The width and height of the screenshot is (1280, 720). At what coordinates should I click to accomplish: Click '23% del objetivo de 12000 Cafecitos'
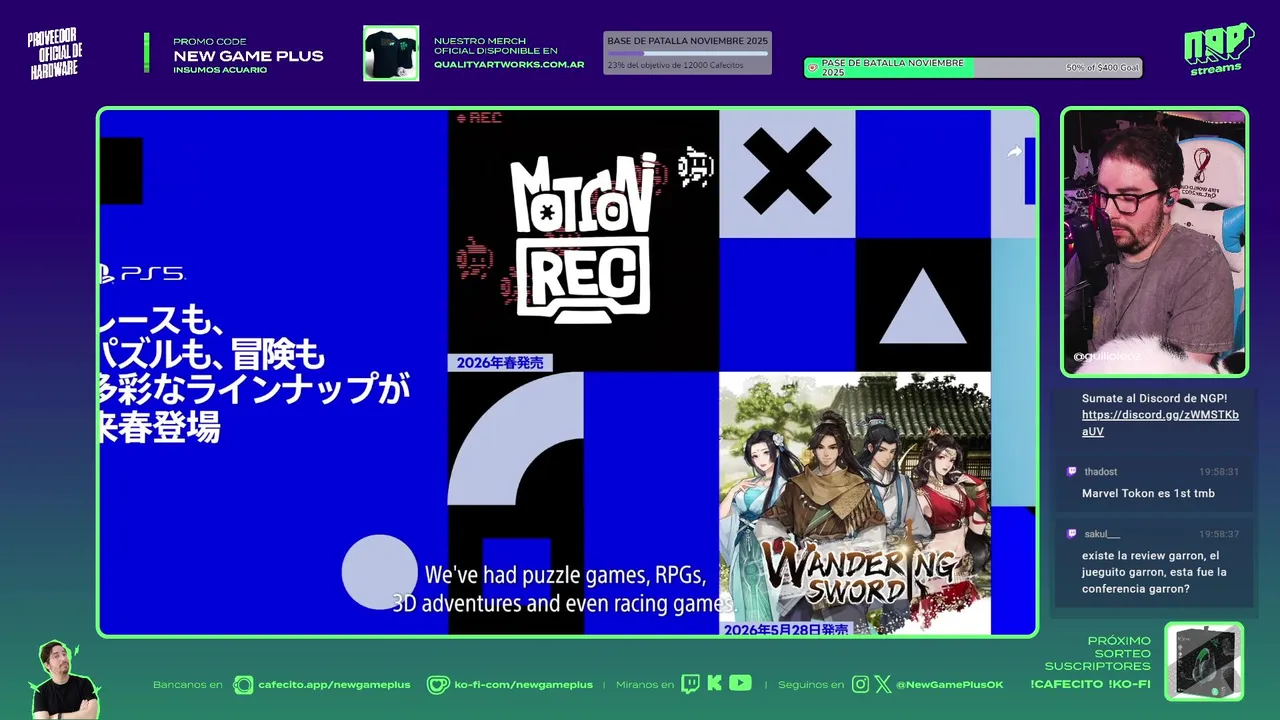coord(675,65)
